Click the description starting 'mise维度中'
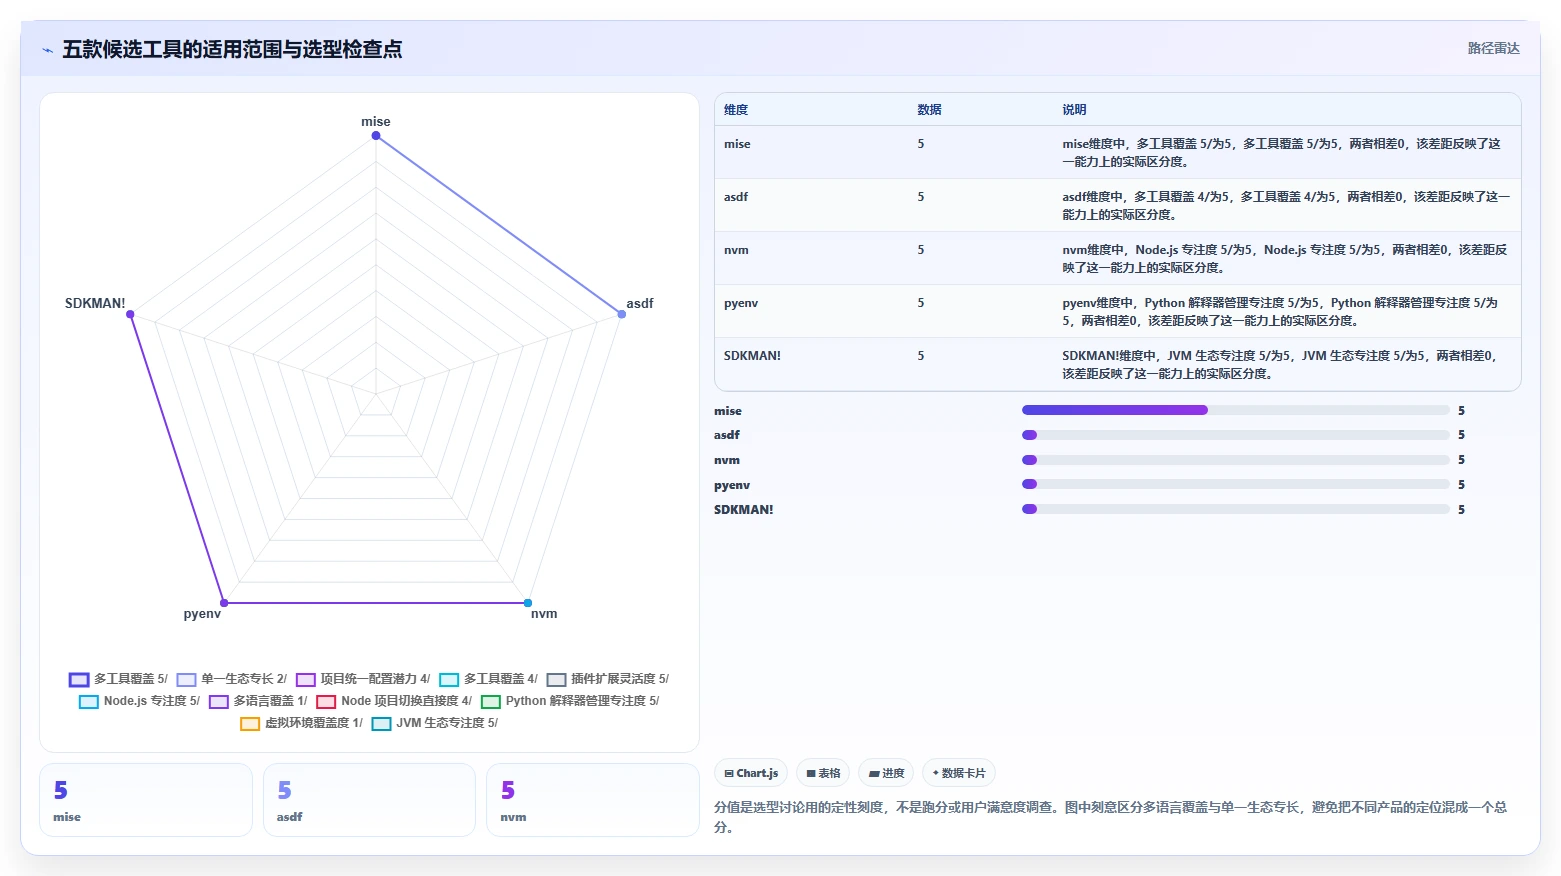1561x876 pixels. point(1282,153)
